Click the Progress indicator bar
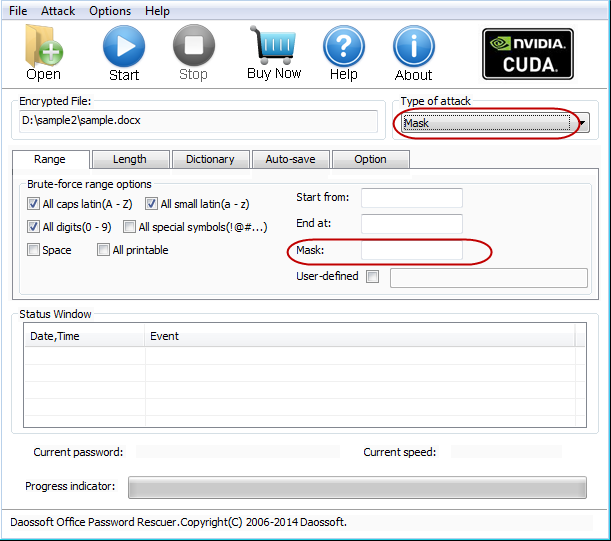The width and height of the screenshot is (611, 541). (x=357, y=487)
